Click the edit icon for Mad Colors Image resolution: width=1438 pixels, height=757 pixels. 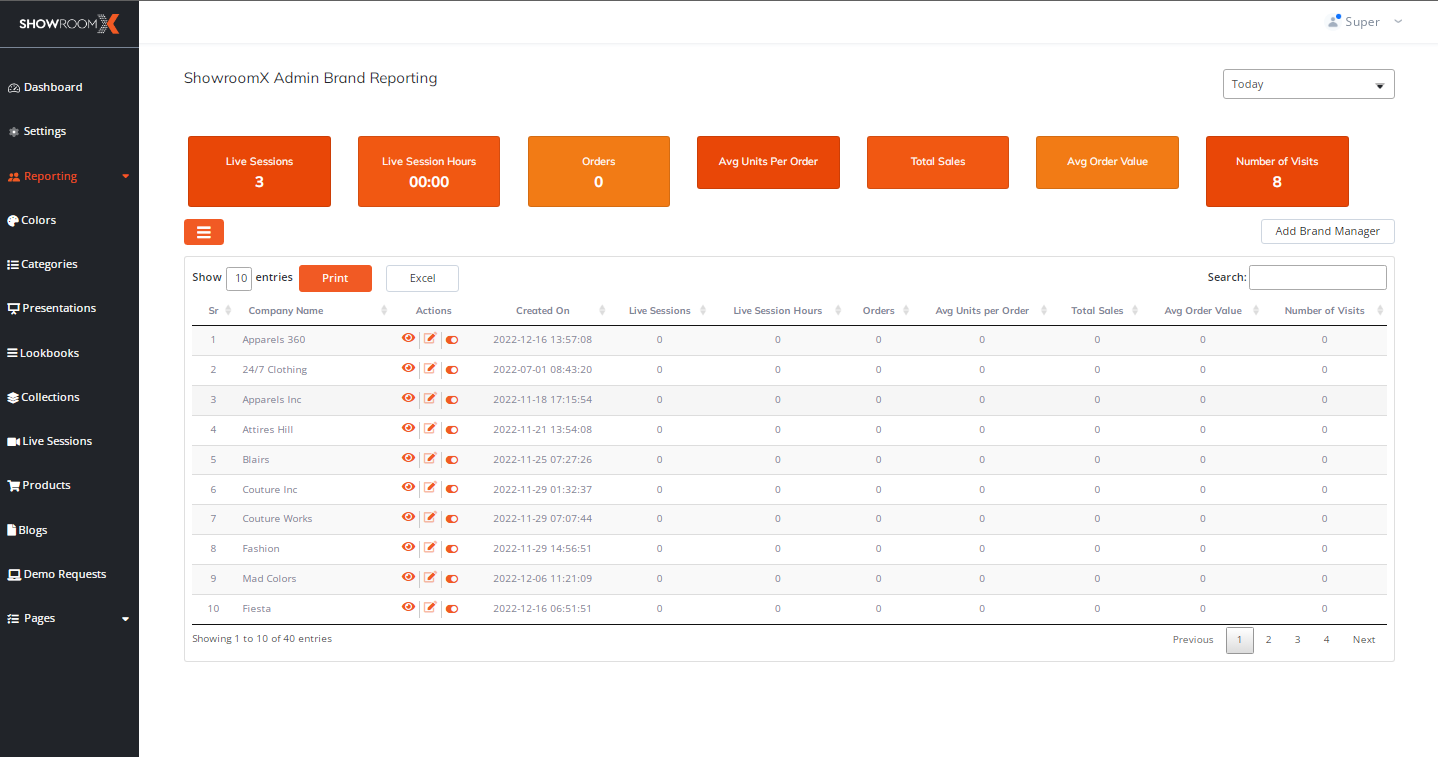point(430,578)
